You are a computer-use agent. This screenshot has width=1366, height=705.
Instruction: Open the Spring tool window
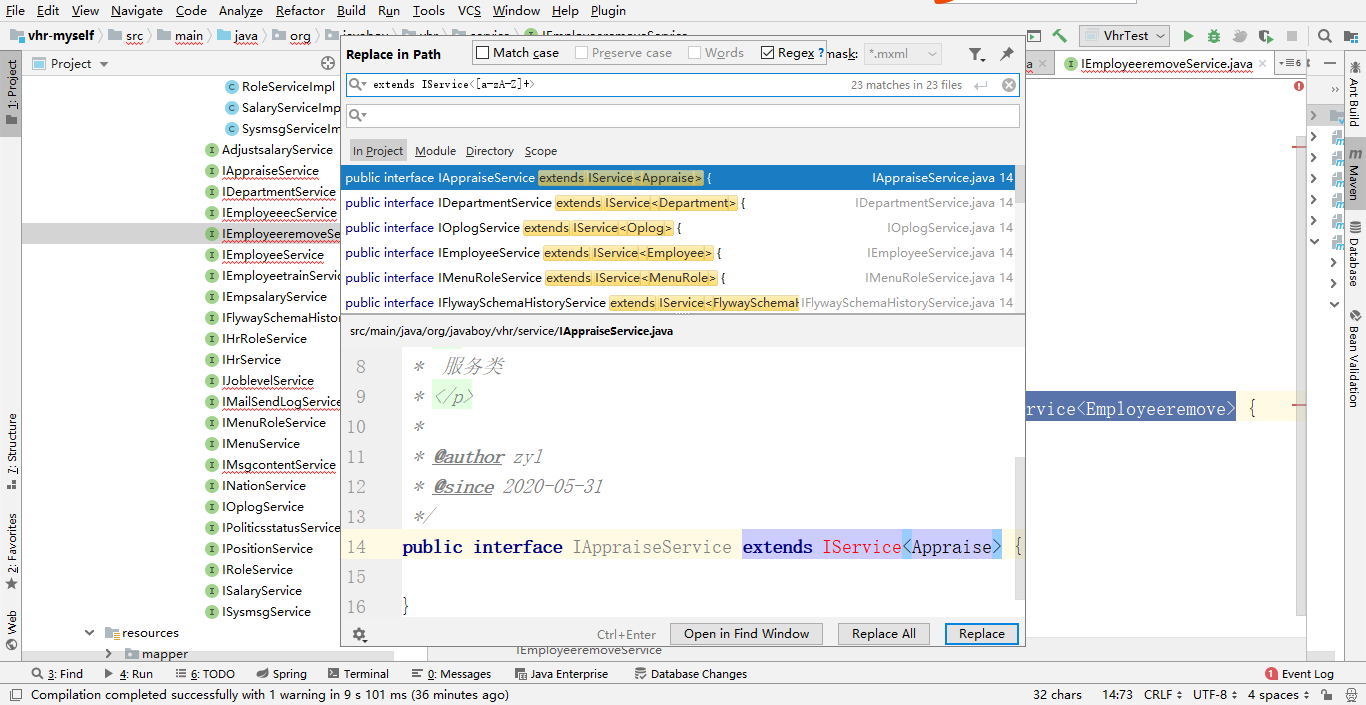click(281, 674)
